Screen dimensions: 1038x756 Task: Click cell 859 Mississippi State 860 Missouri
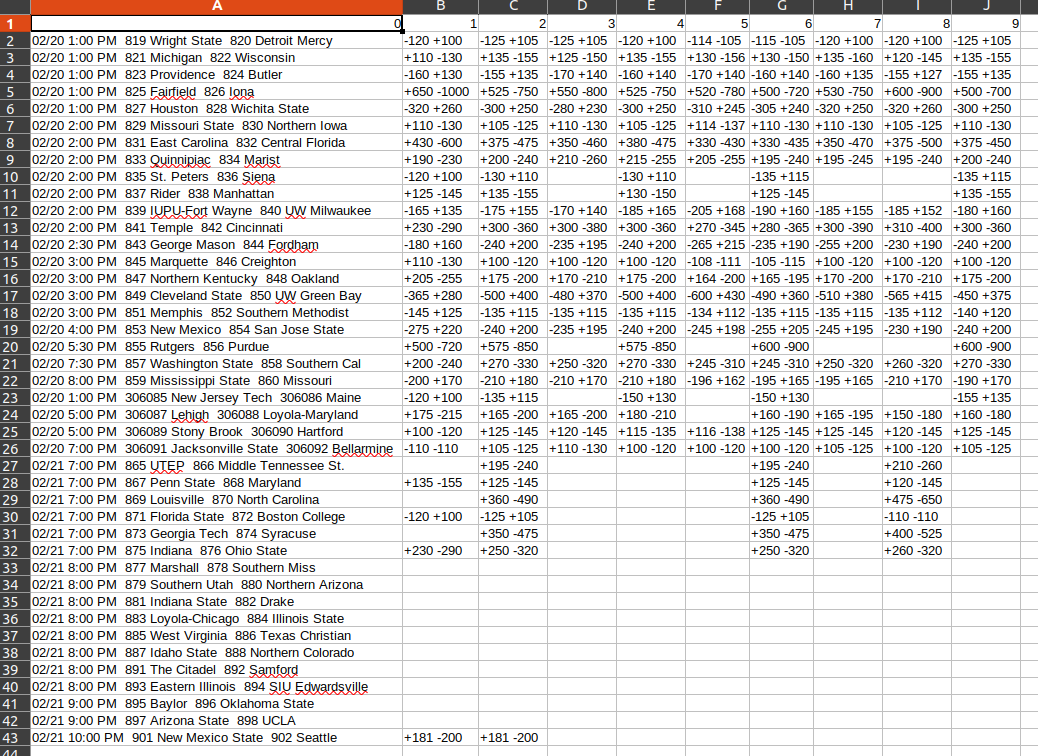pos(216,381)
